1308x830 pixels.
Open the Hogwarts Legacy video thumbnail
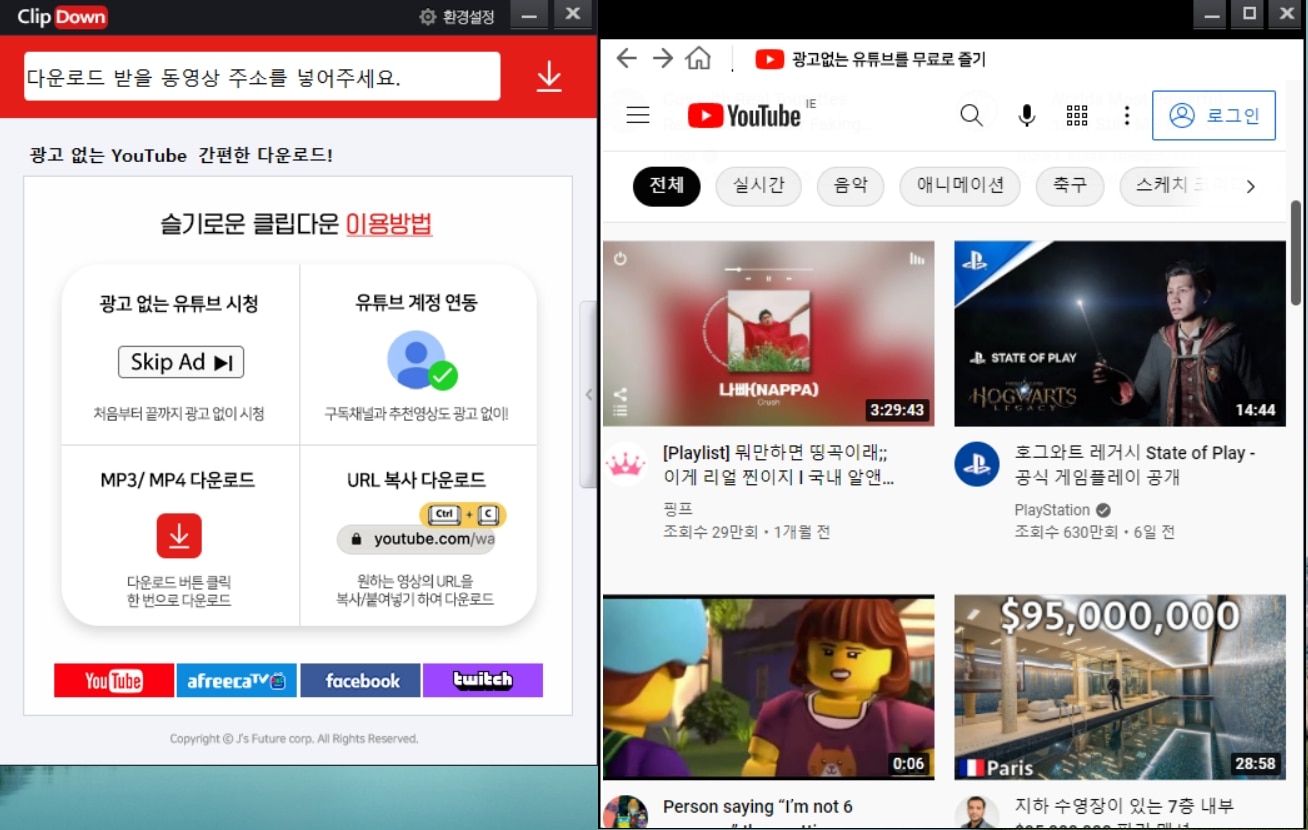coord(1120,333)
